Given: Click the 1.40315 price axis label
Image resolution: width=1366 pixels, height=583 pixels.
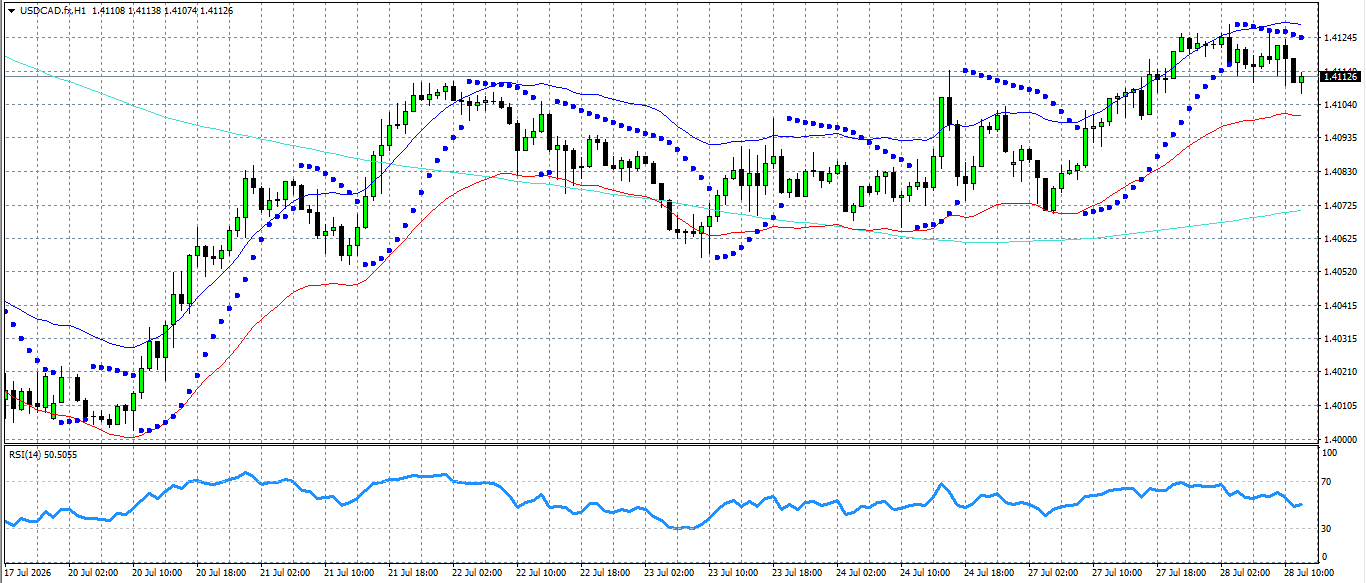Looking at the screenshot, I should pos(1340,338).
